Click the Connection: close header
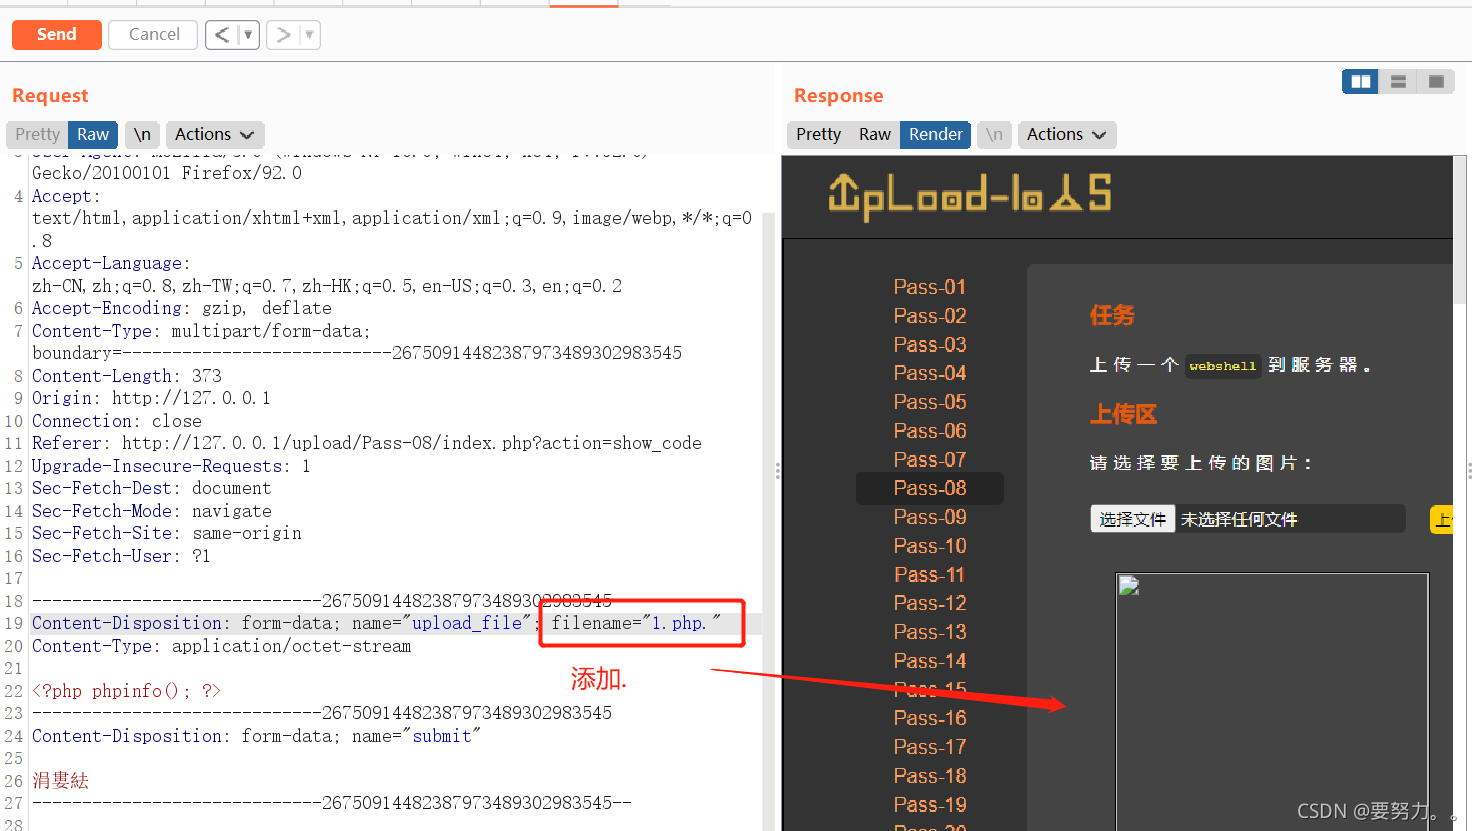 coord(117,421)
